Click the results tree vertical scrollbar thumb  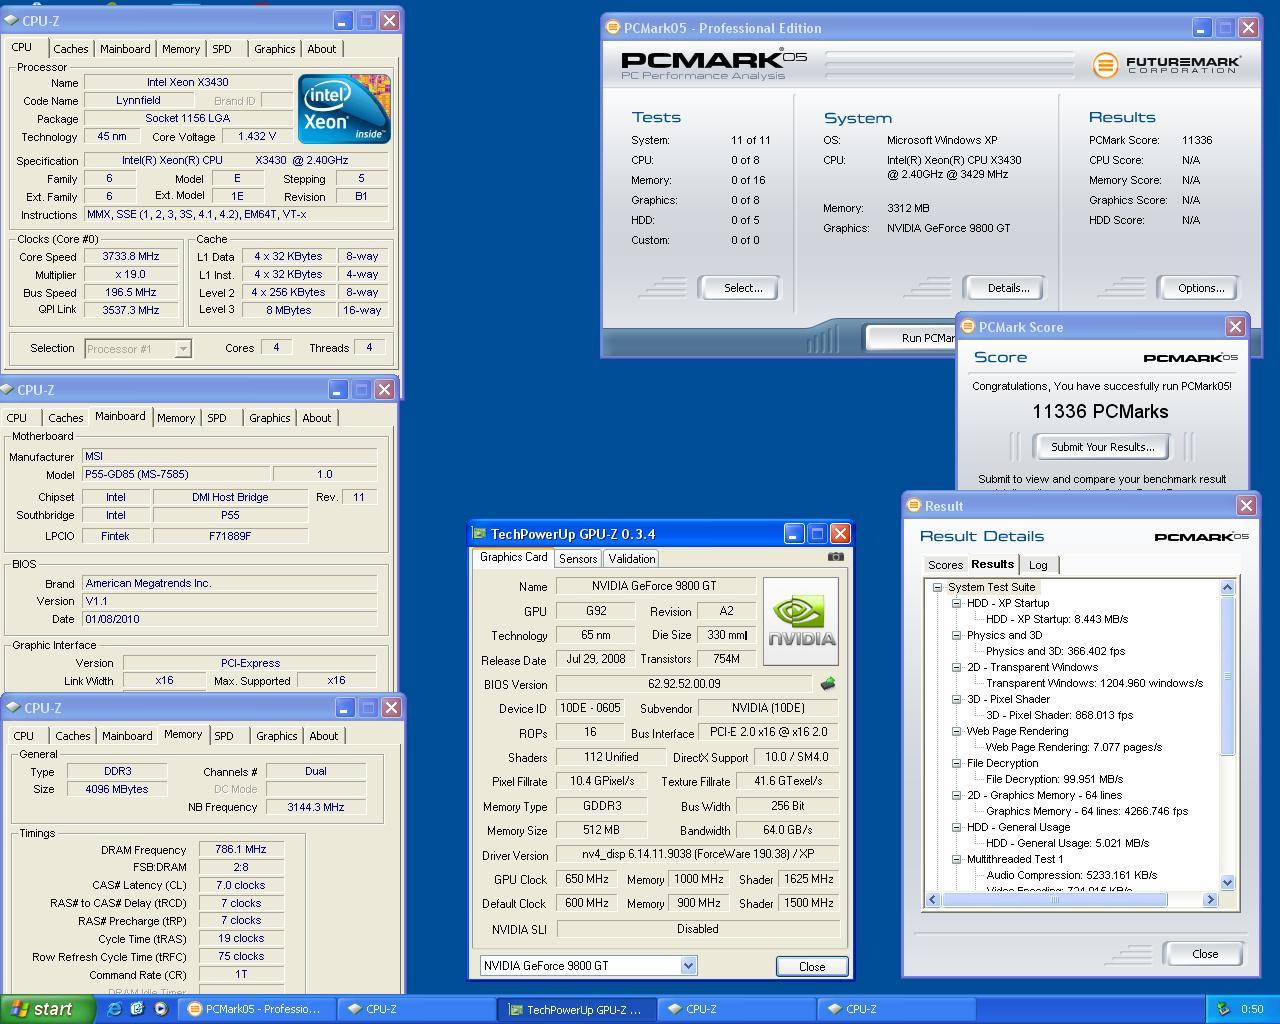point(1228,675)
